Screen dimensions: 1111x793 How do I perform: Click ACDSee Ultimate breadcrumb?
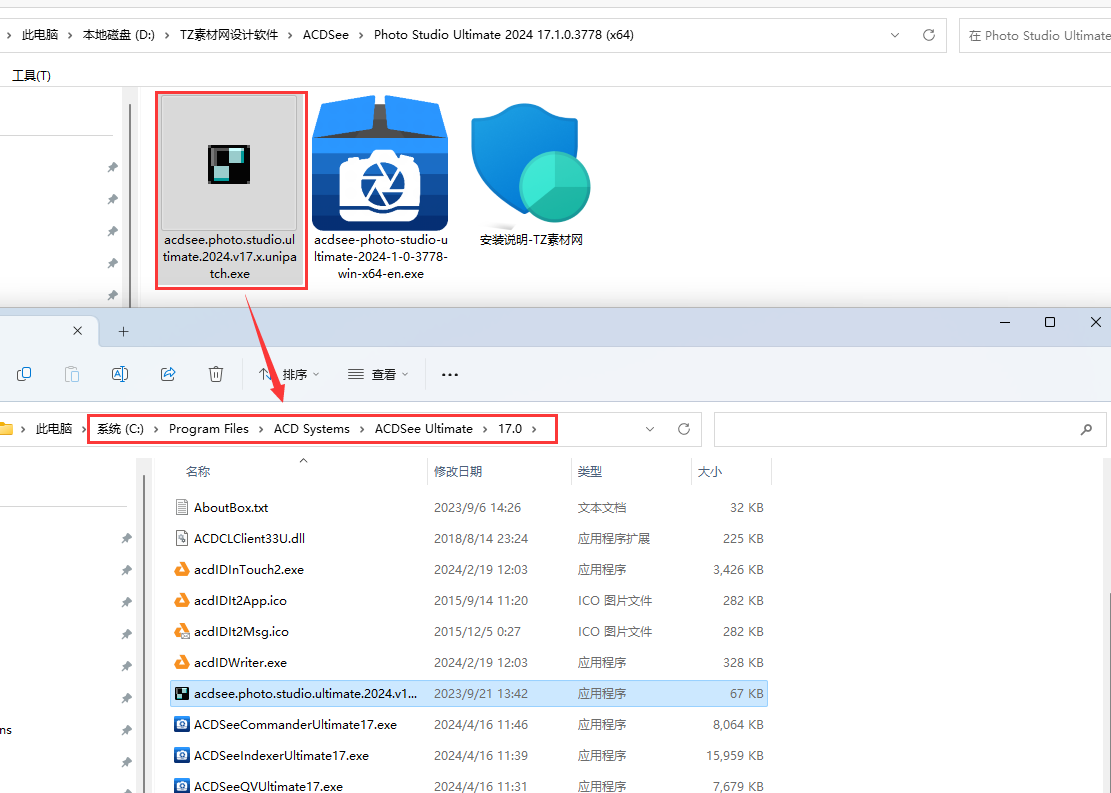click(424, 429)
